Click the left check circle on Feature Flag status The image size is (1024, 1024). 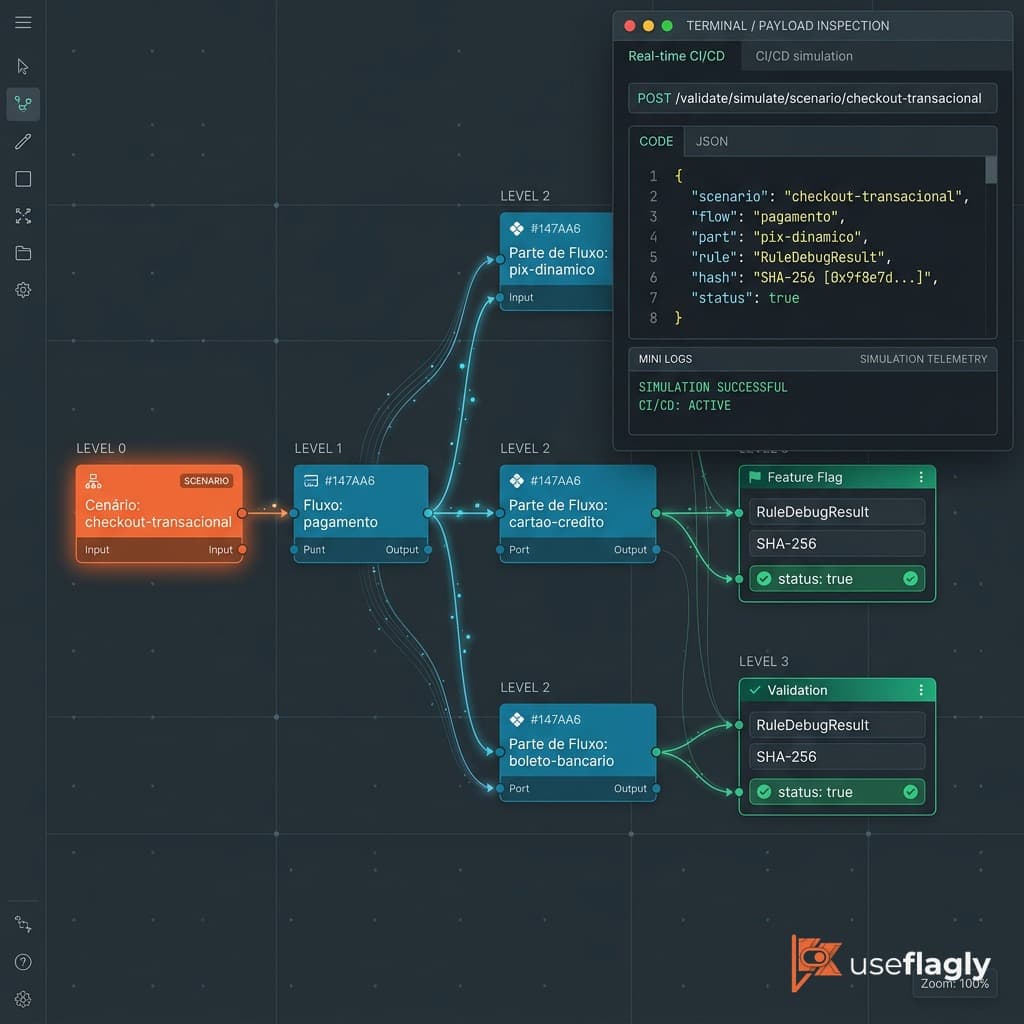tap(764, 579)
